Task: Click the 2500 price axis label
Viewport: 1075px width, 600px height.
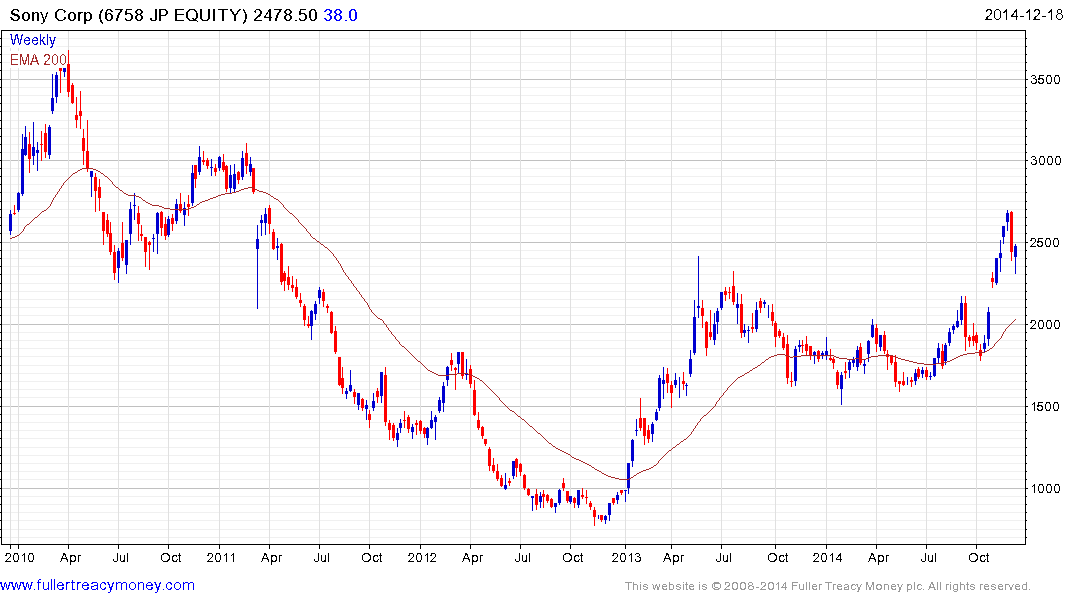Action: (1046, 243)
